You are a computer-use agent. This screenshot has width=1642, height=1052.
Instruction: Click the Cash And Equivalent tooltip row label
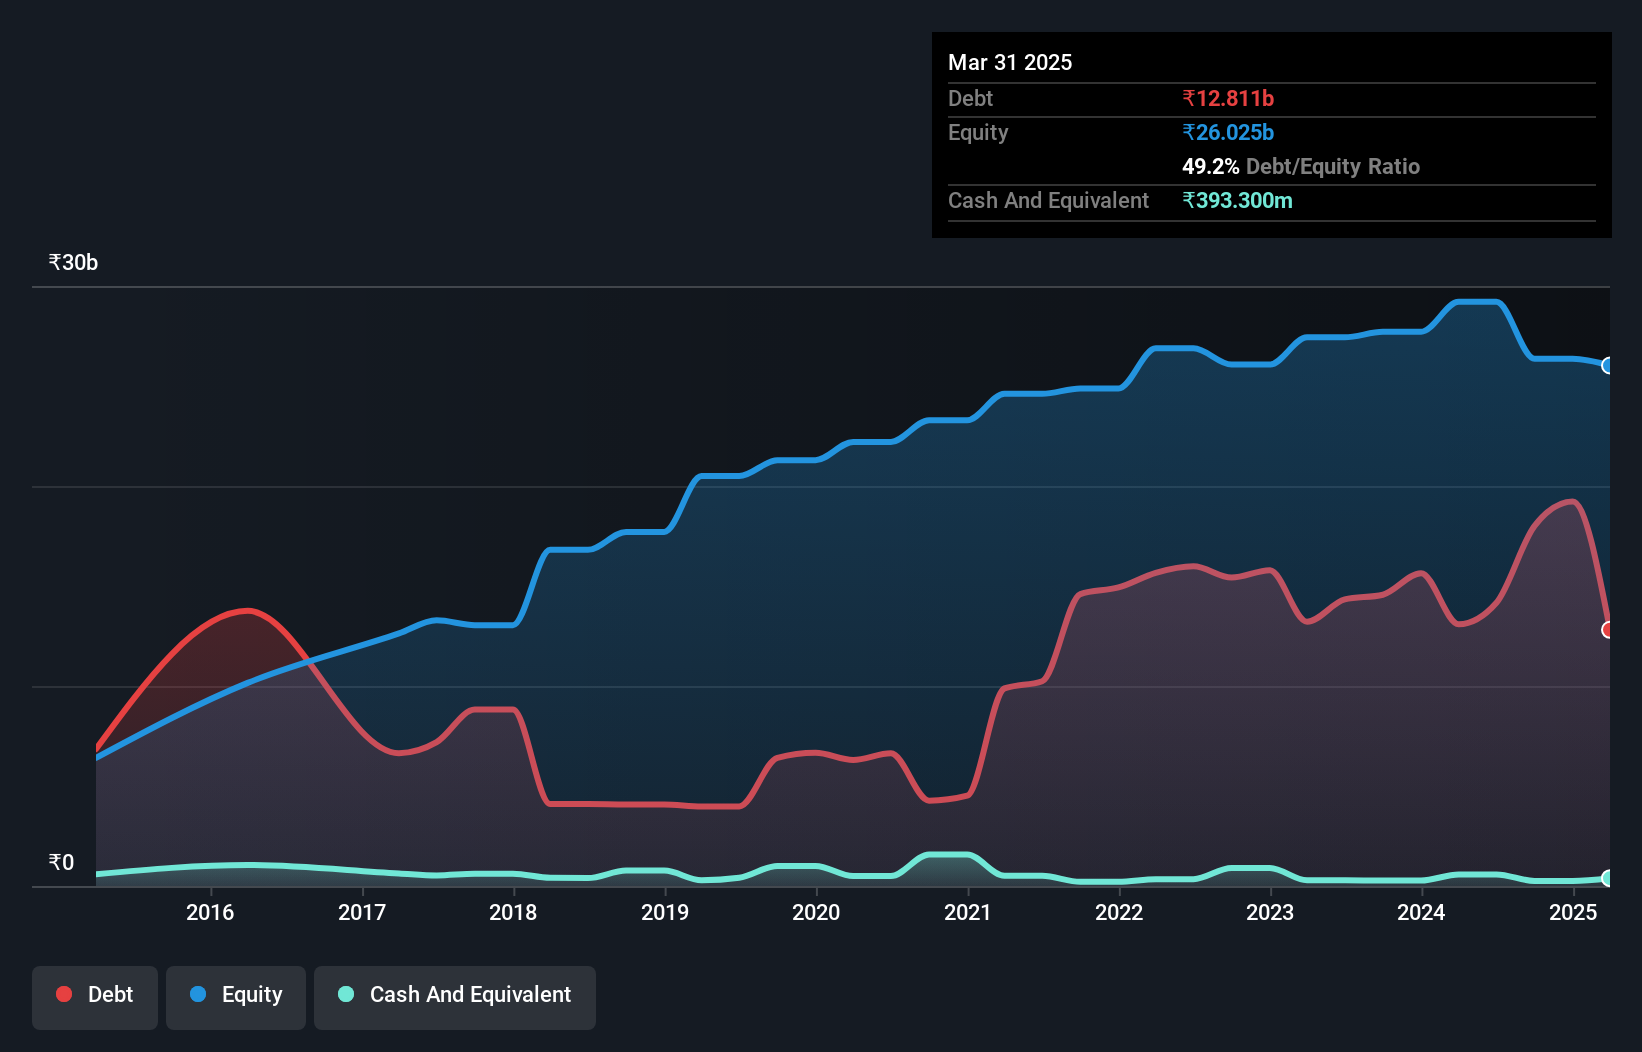coord(1048,200)
